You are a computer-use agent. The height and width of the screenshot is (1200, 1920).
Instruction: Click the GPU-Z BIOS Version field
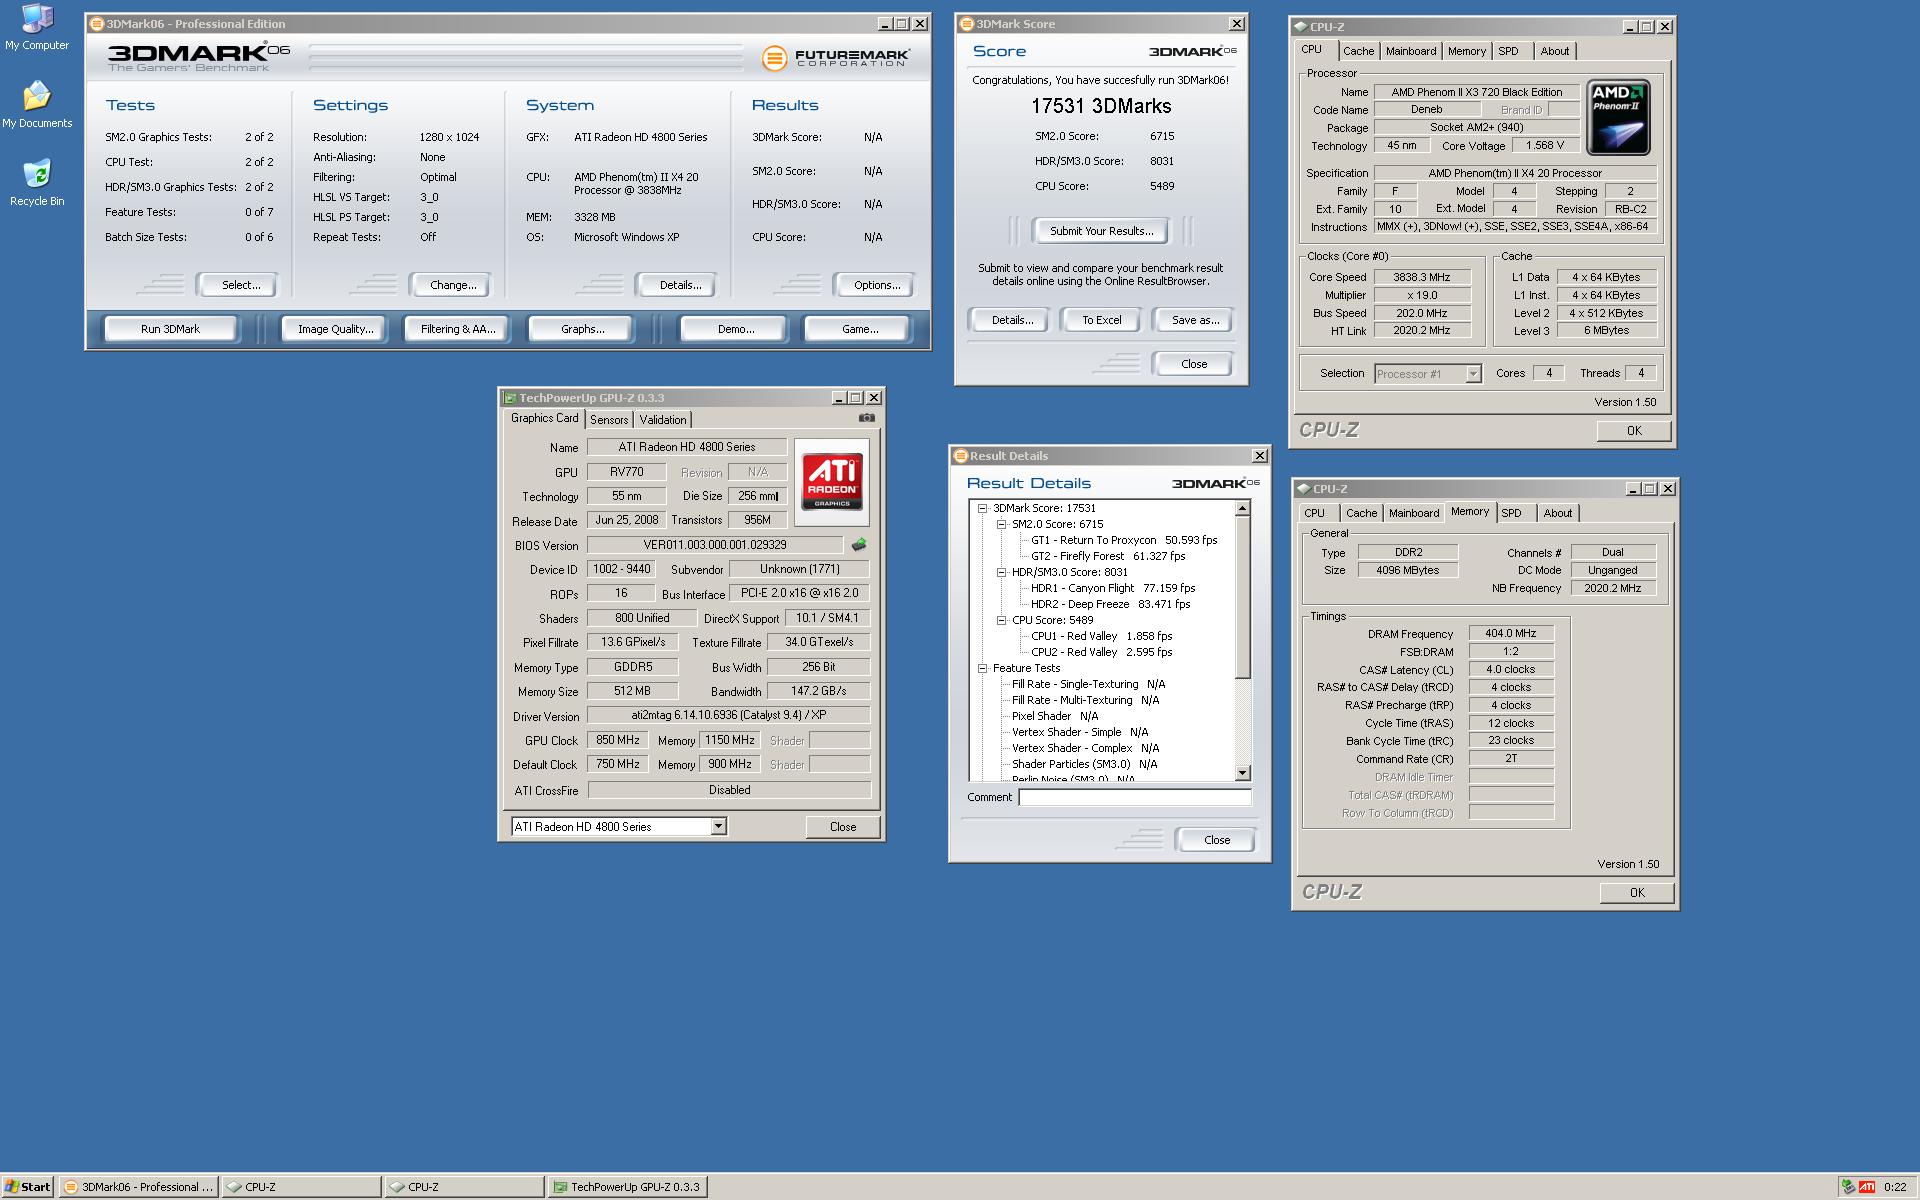coord(714,545)
